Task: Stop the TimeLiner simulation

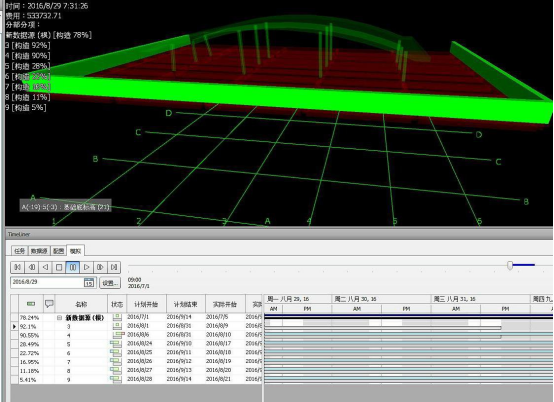Action: (x=59, y=267)
